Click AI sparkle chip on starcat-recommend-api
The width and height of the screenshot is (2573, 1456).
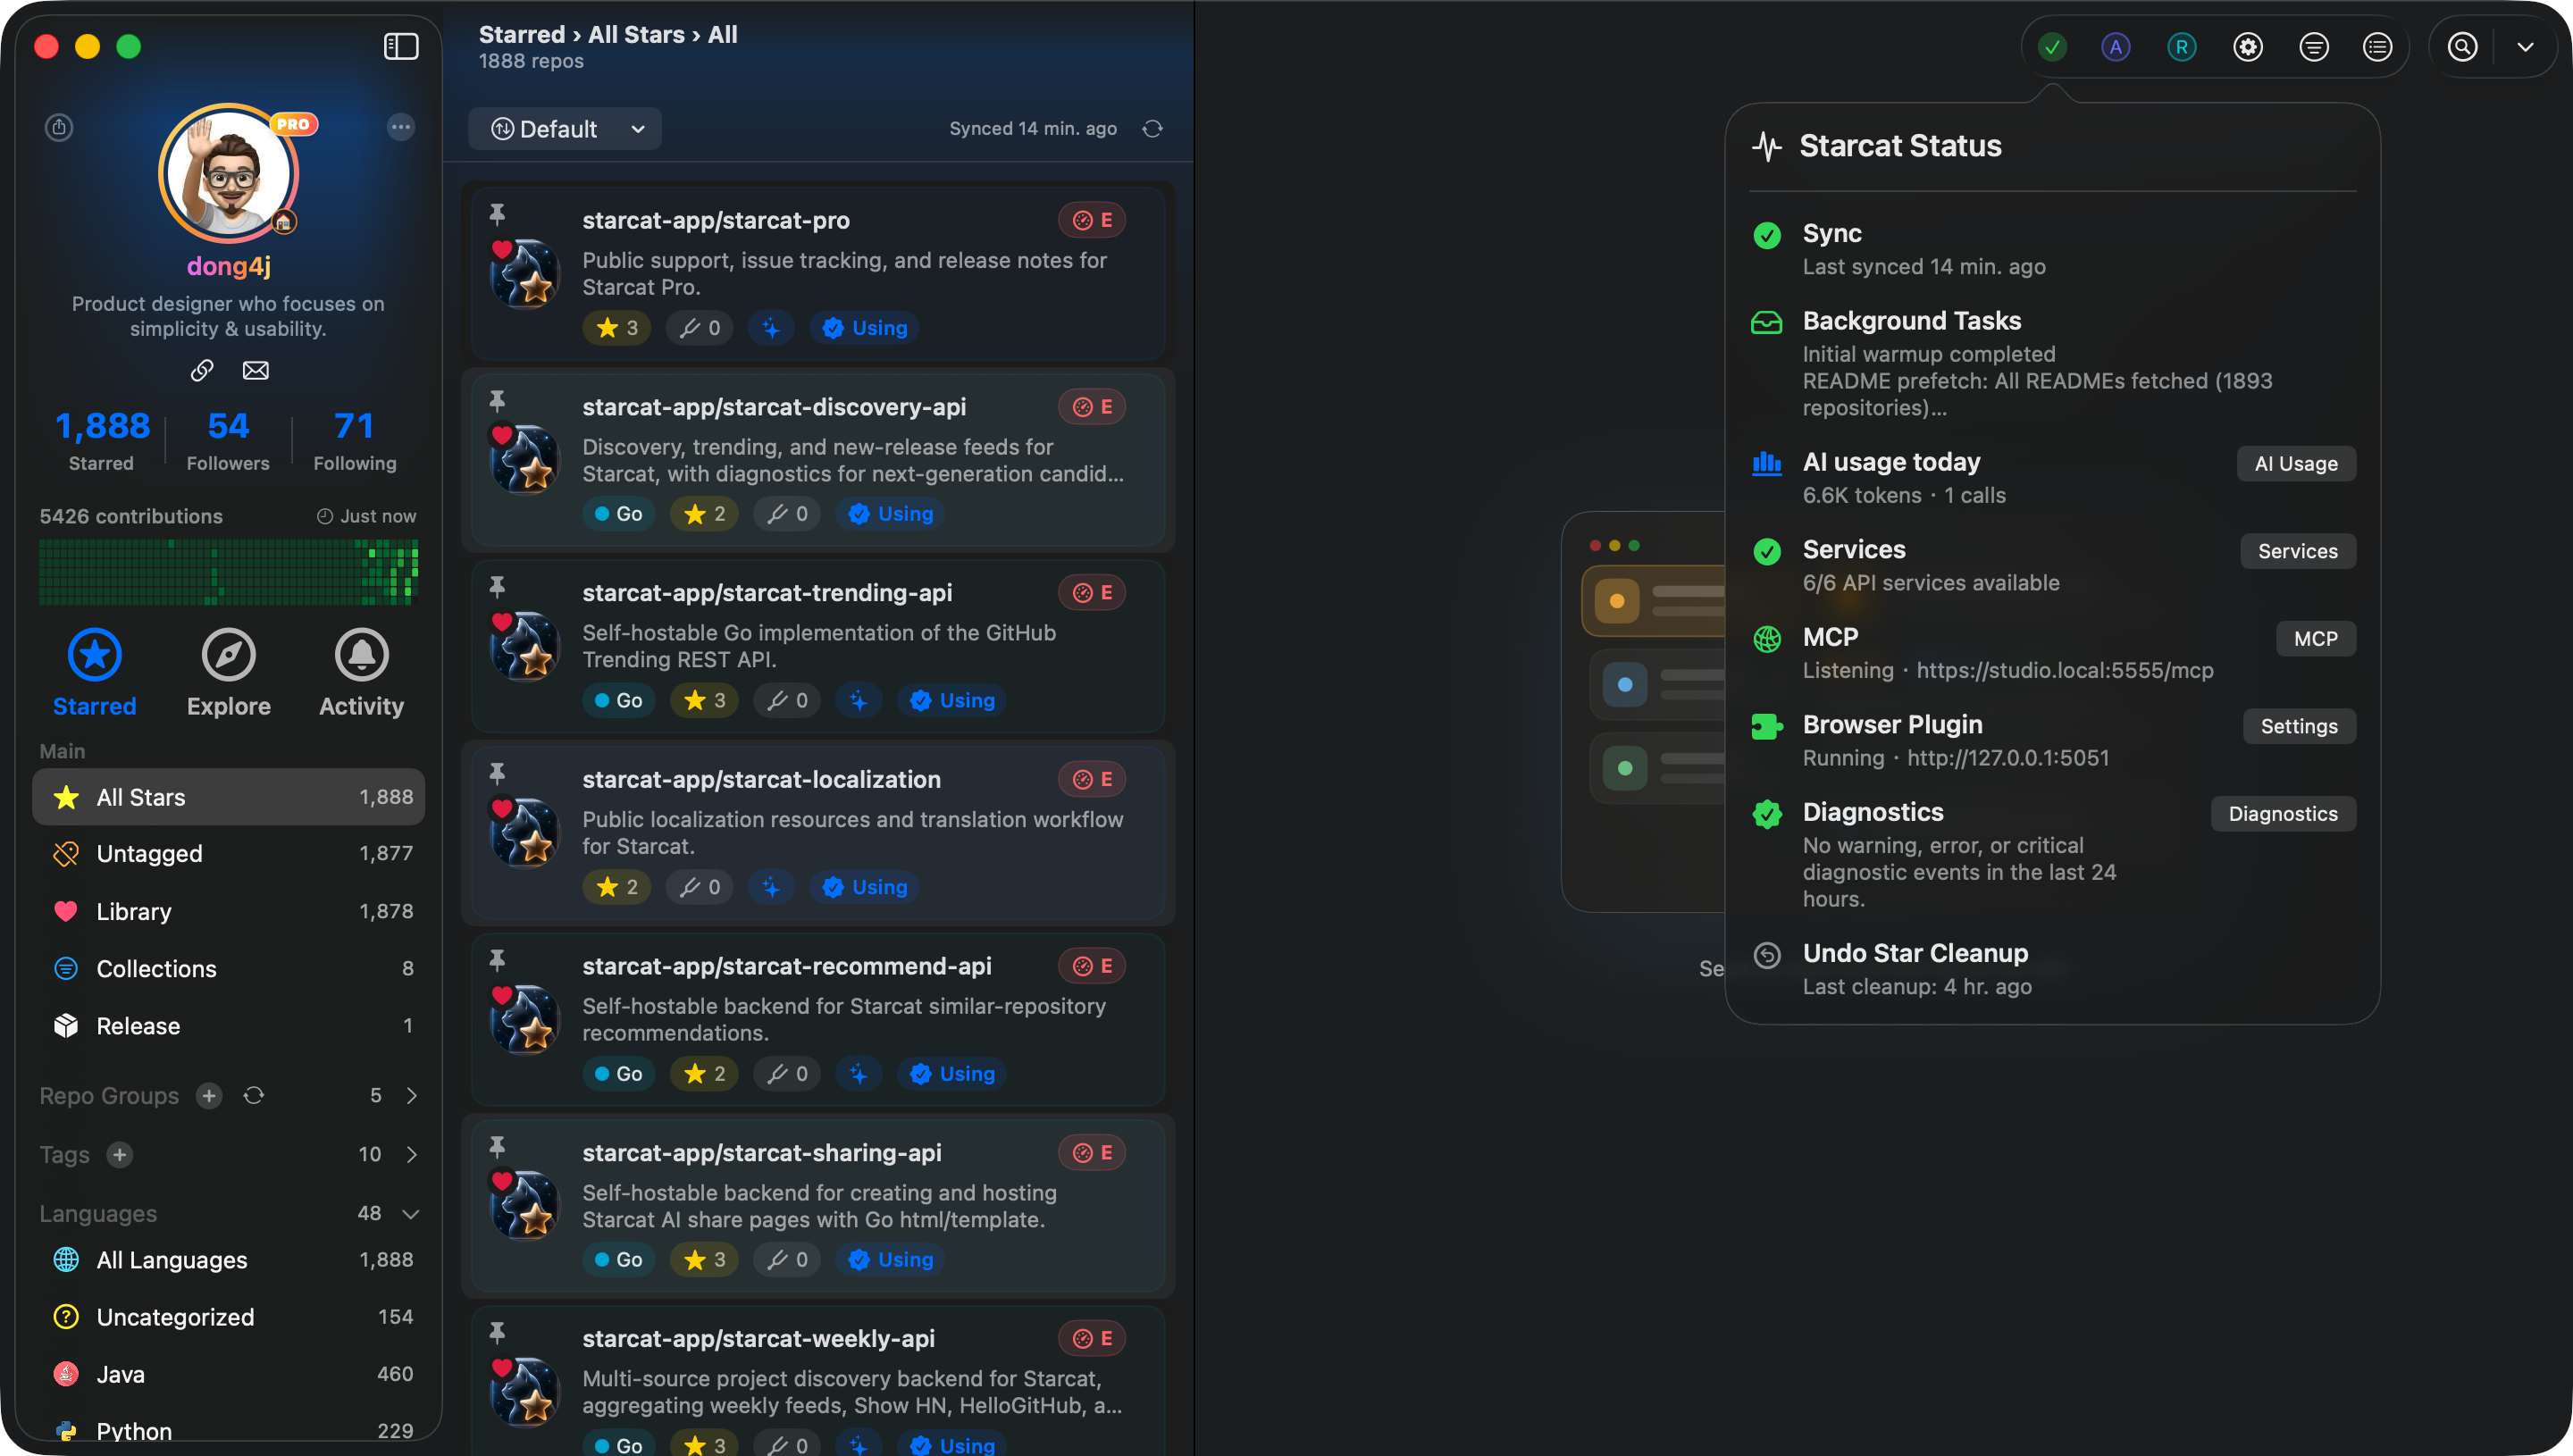pyautogui.click(x=858, y=1074)
